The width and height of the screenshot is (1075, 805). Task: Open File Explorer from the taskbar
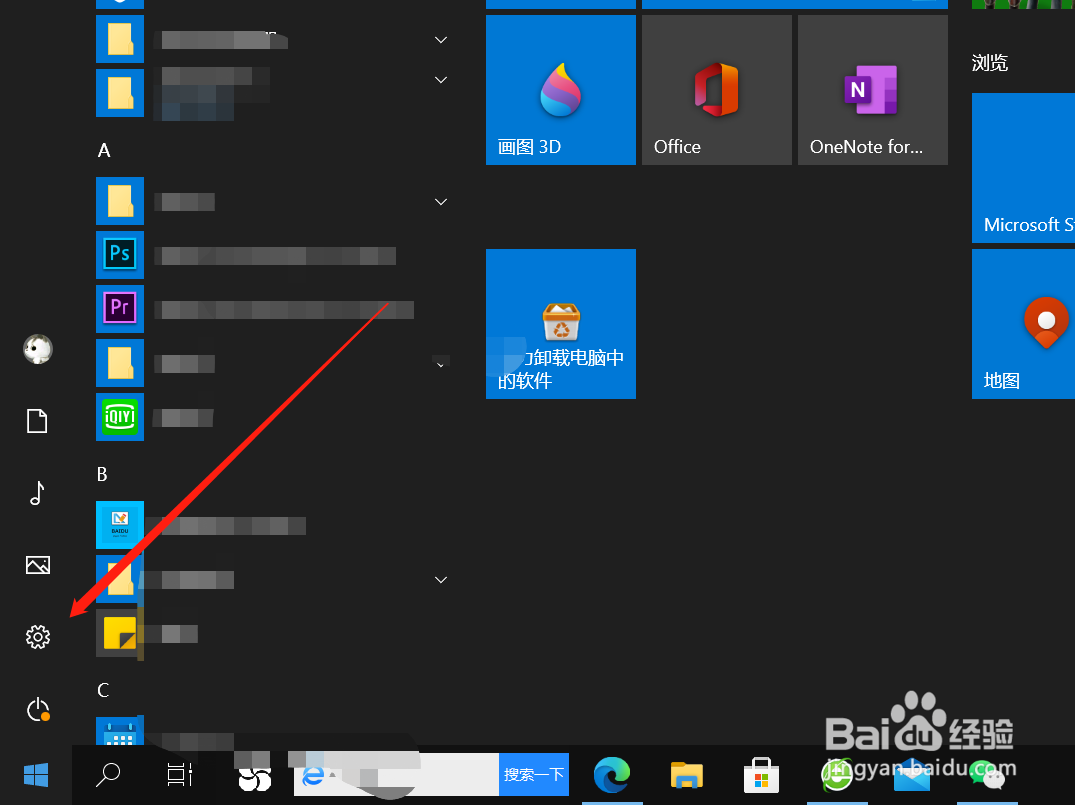click(687, 776)
